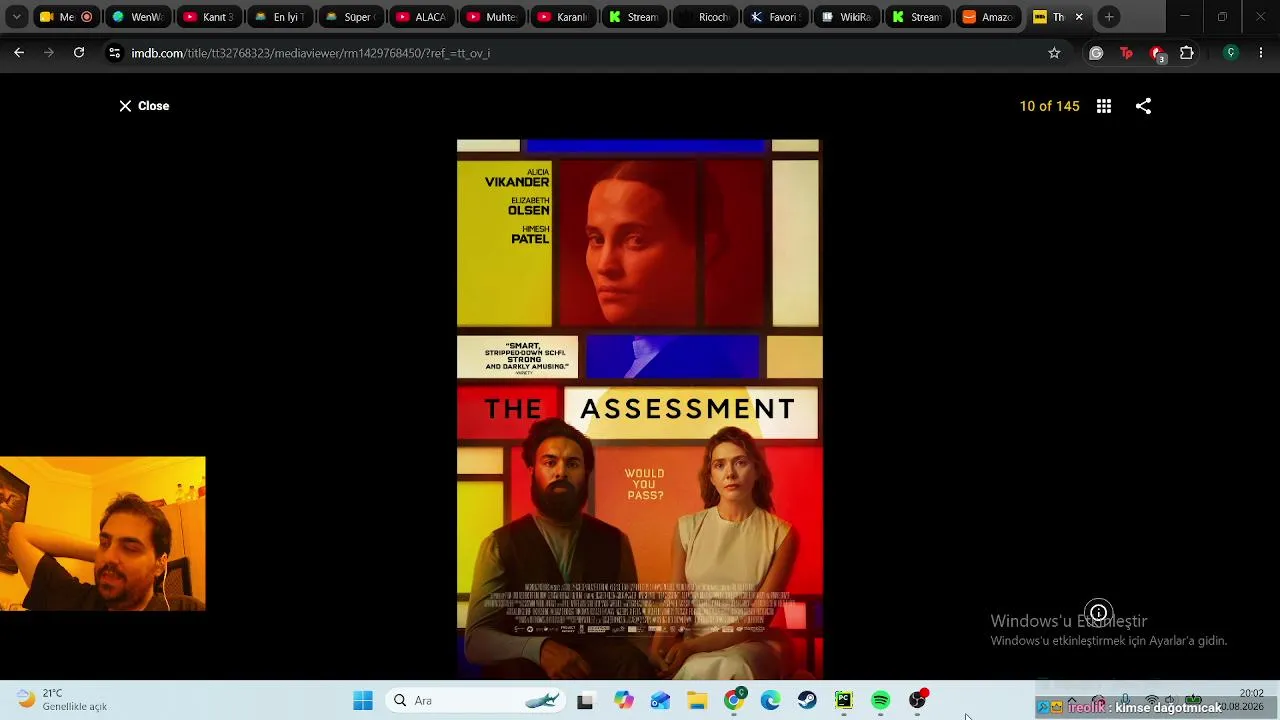The height and width of the screenshot is (720, 1280).
Task: Open PyCharm from the taskbar
Action: pos(844,701)
